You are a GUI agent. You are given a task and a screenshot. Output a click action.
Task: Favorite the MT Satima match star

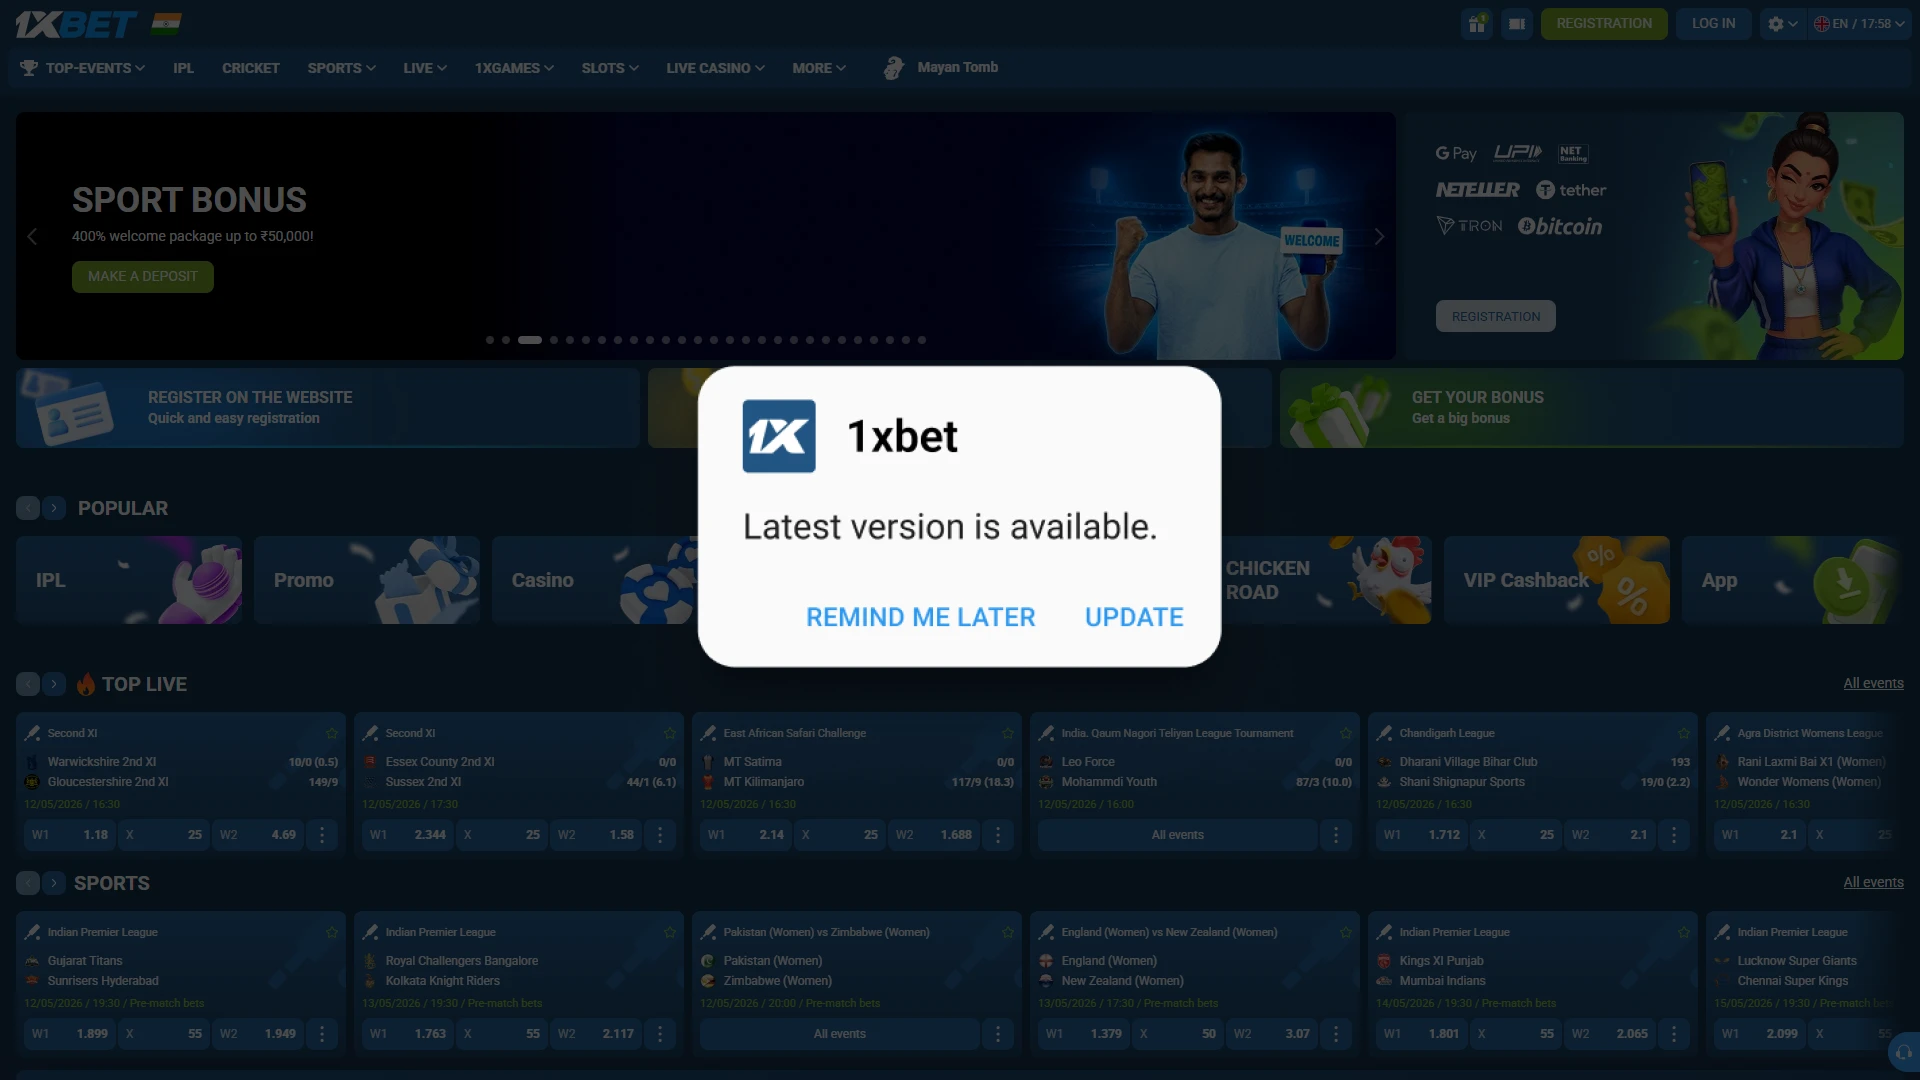[x=1008, y=733]
